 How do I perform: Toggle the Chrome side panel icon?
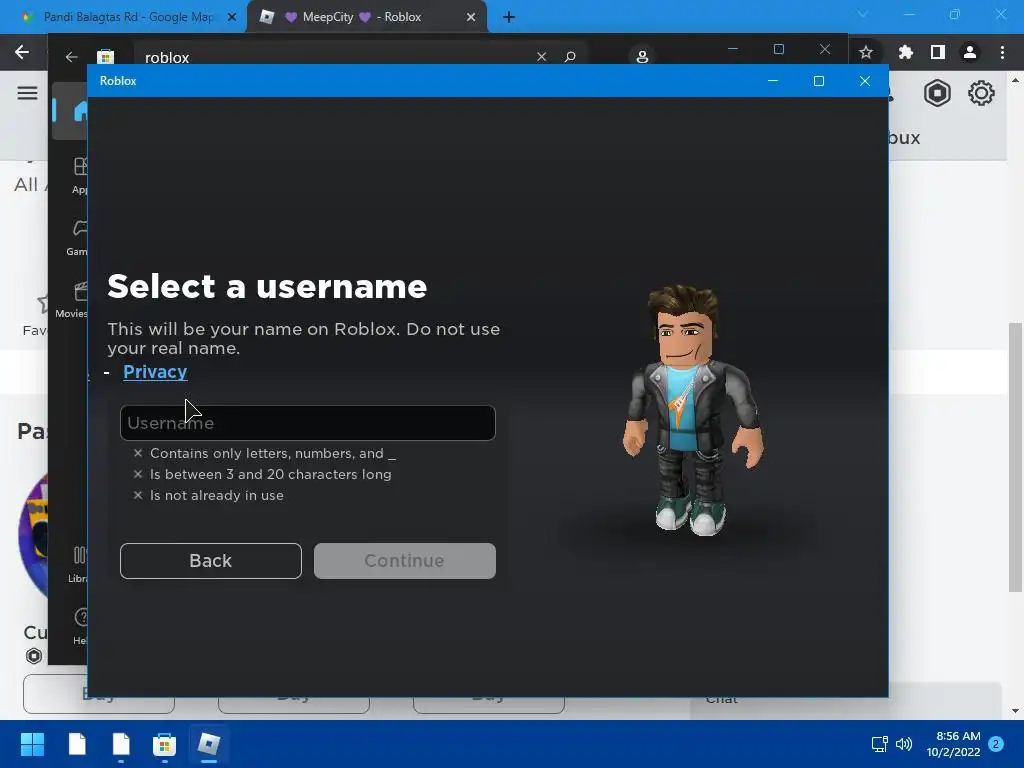click(938, 52)
